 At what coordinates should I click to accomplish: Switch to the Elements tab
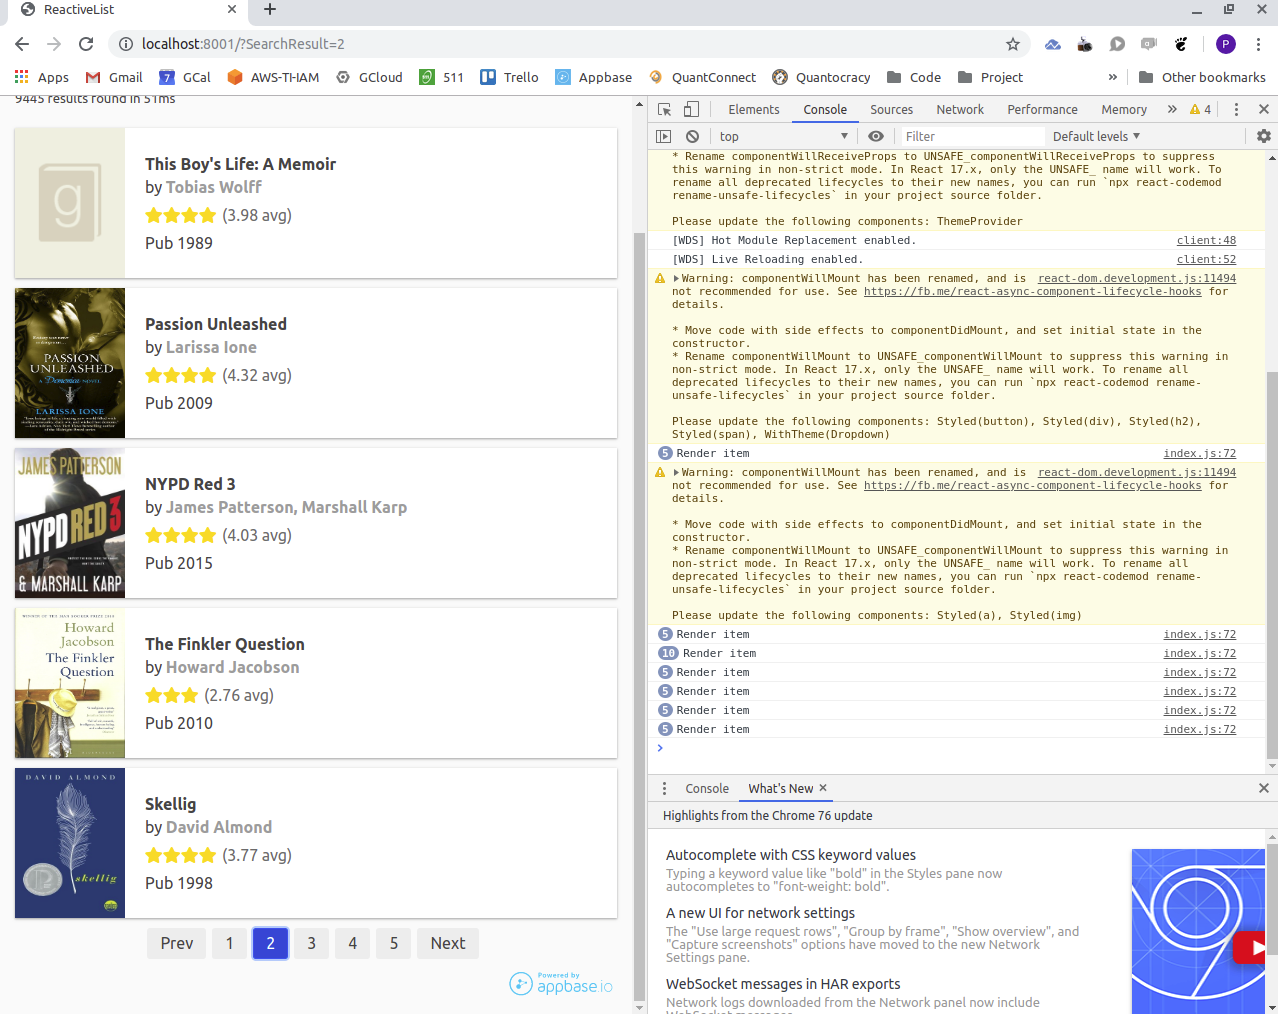[x=754, y=109]
